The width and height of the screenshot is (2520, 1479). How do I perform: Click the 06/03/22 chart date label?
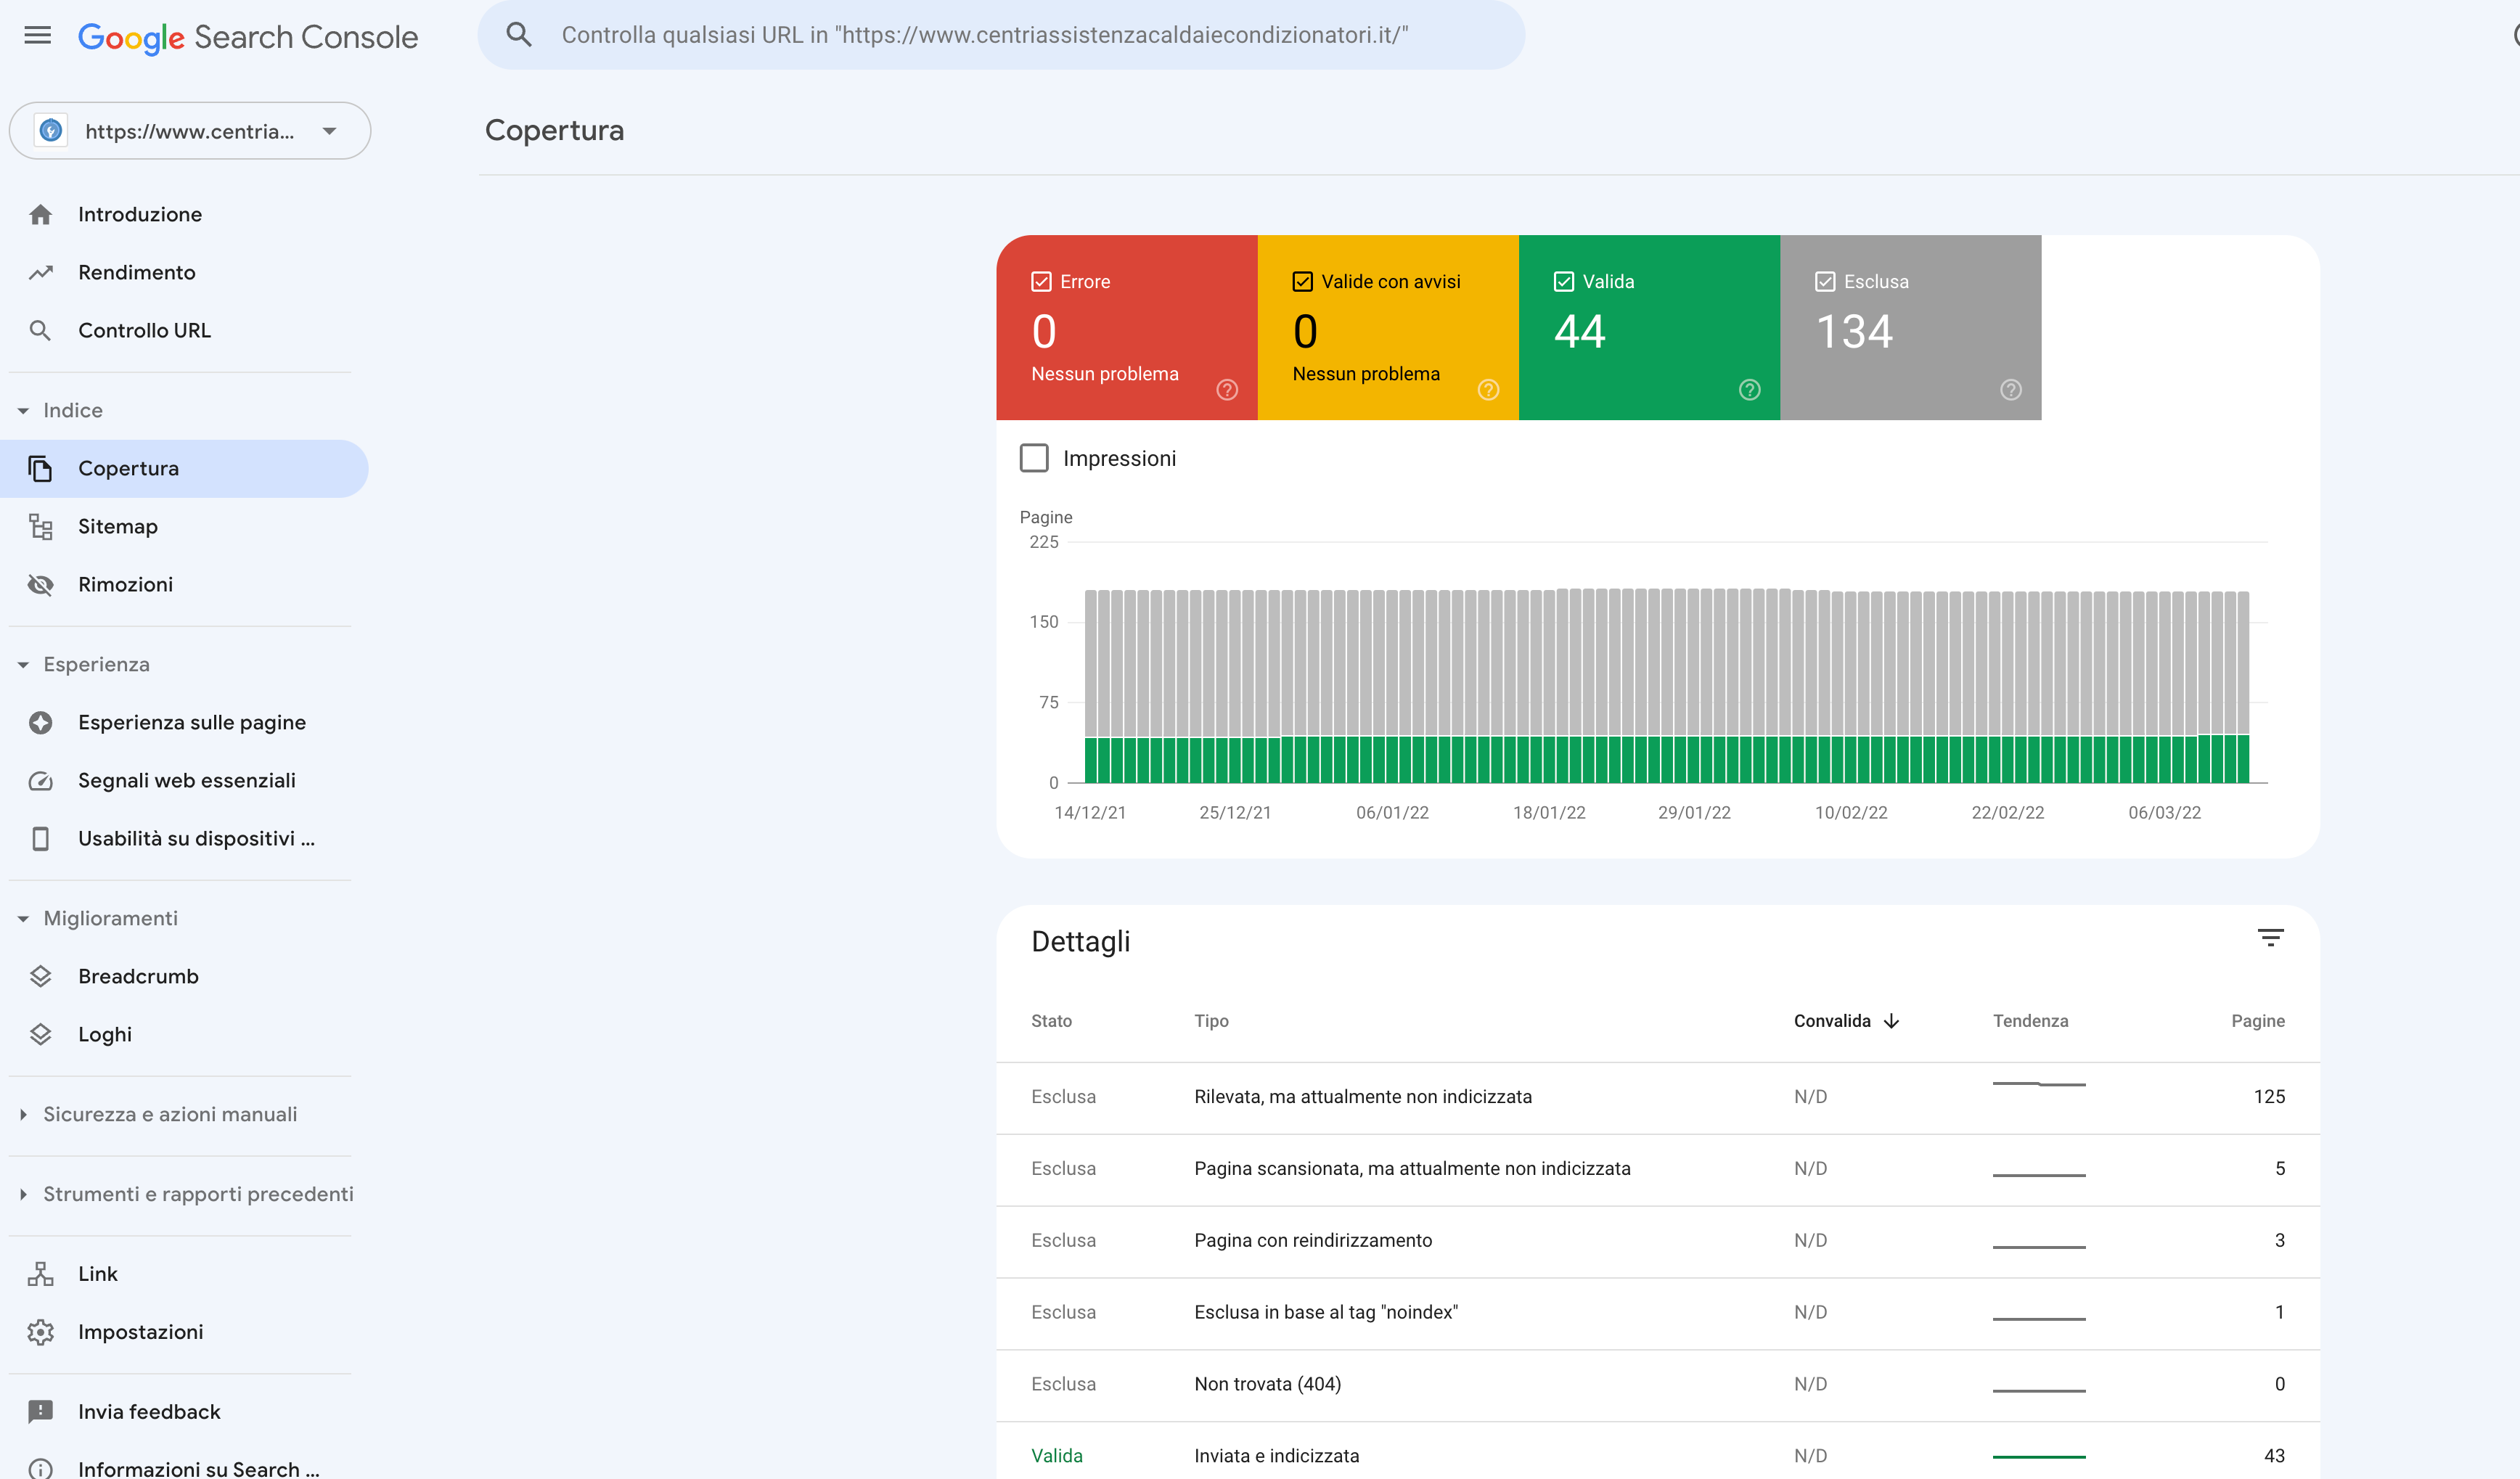(x=2164, y=813)
